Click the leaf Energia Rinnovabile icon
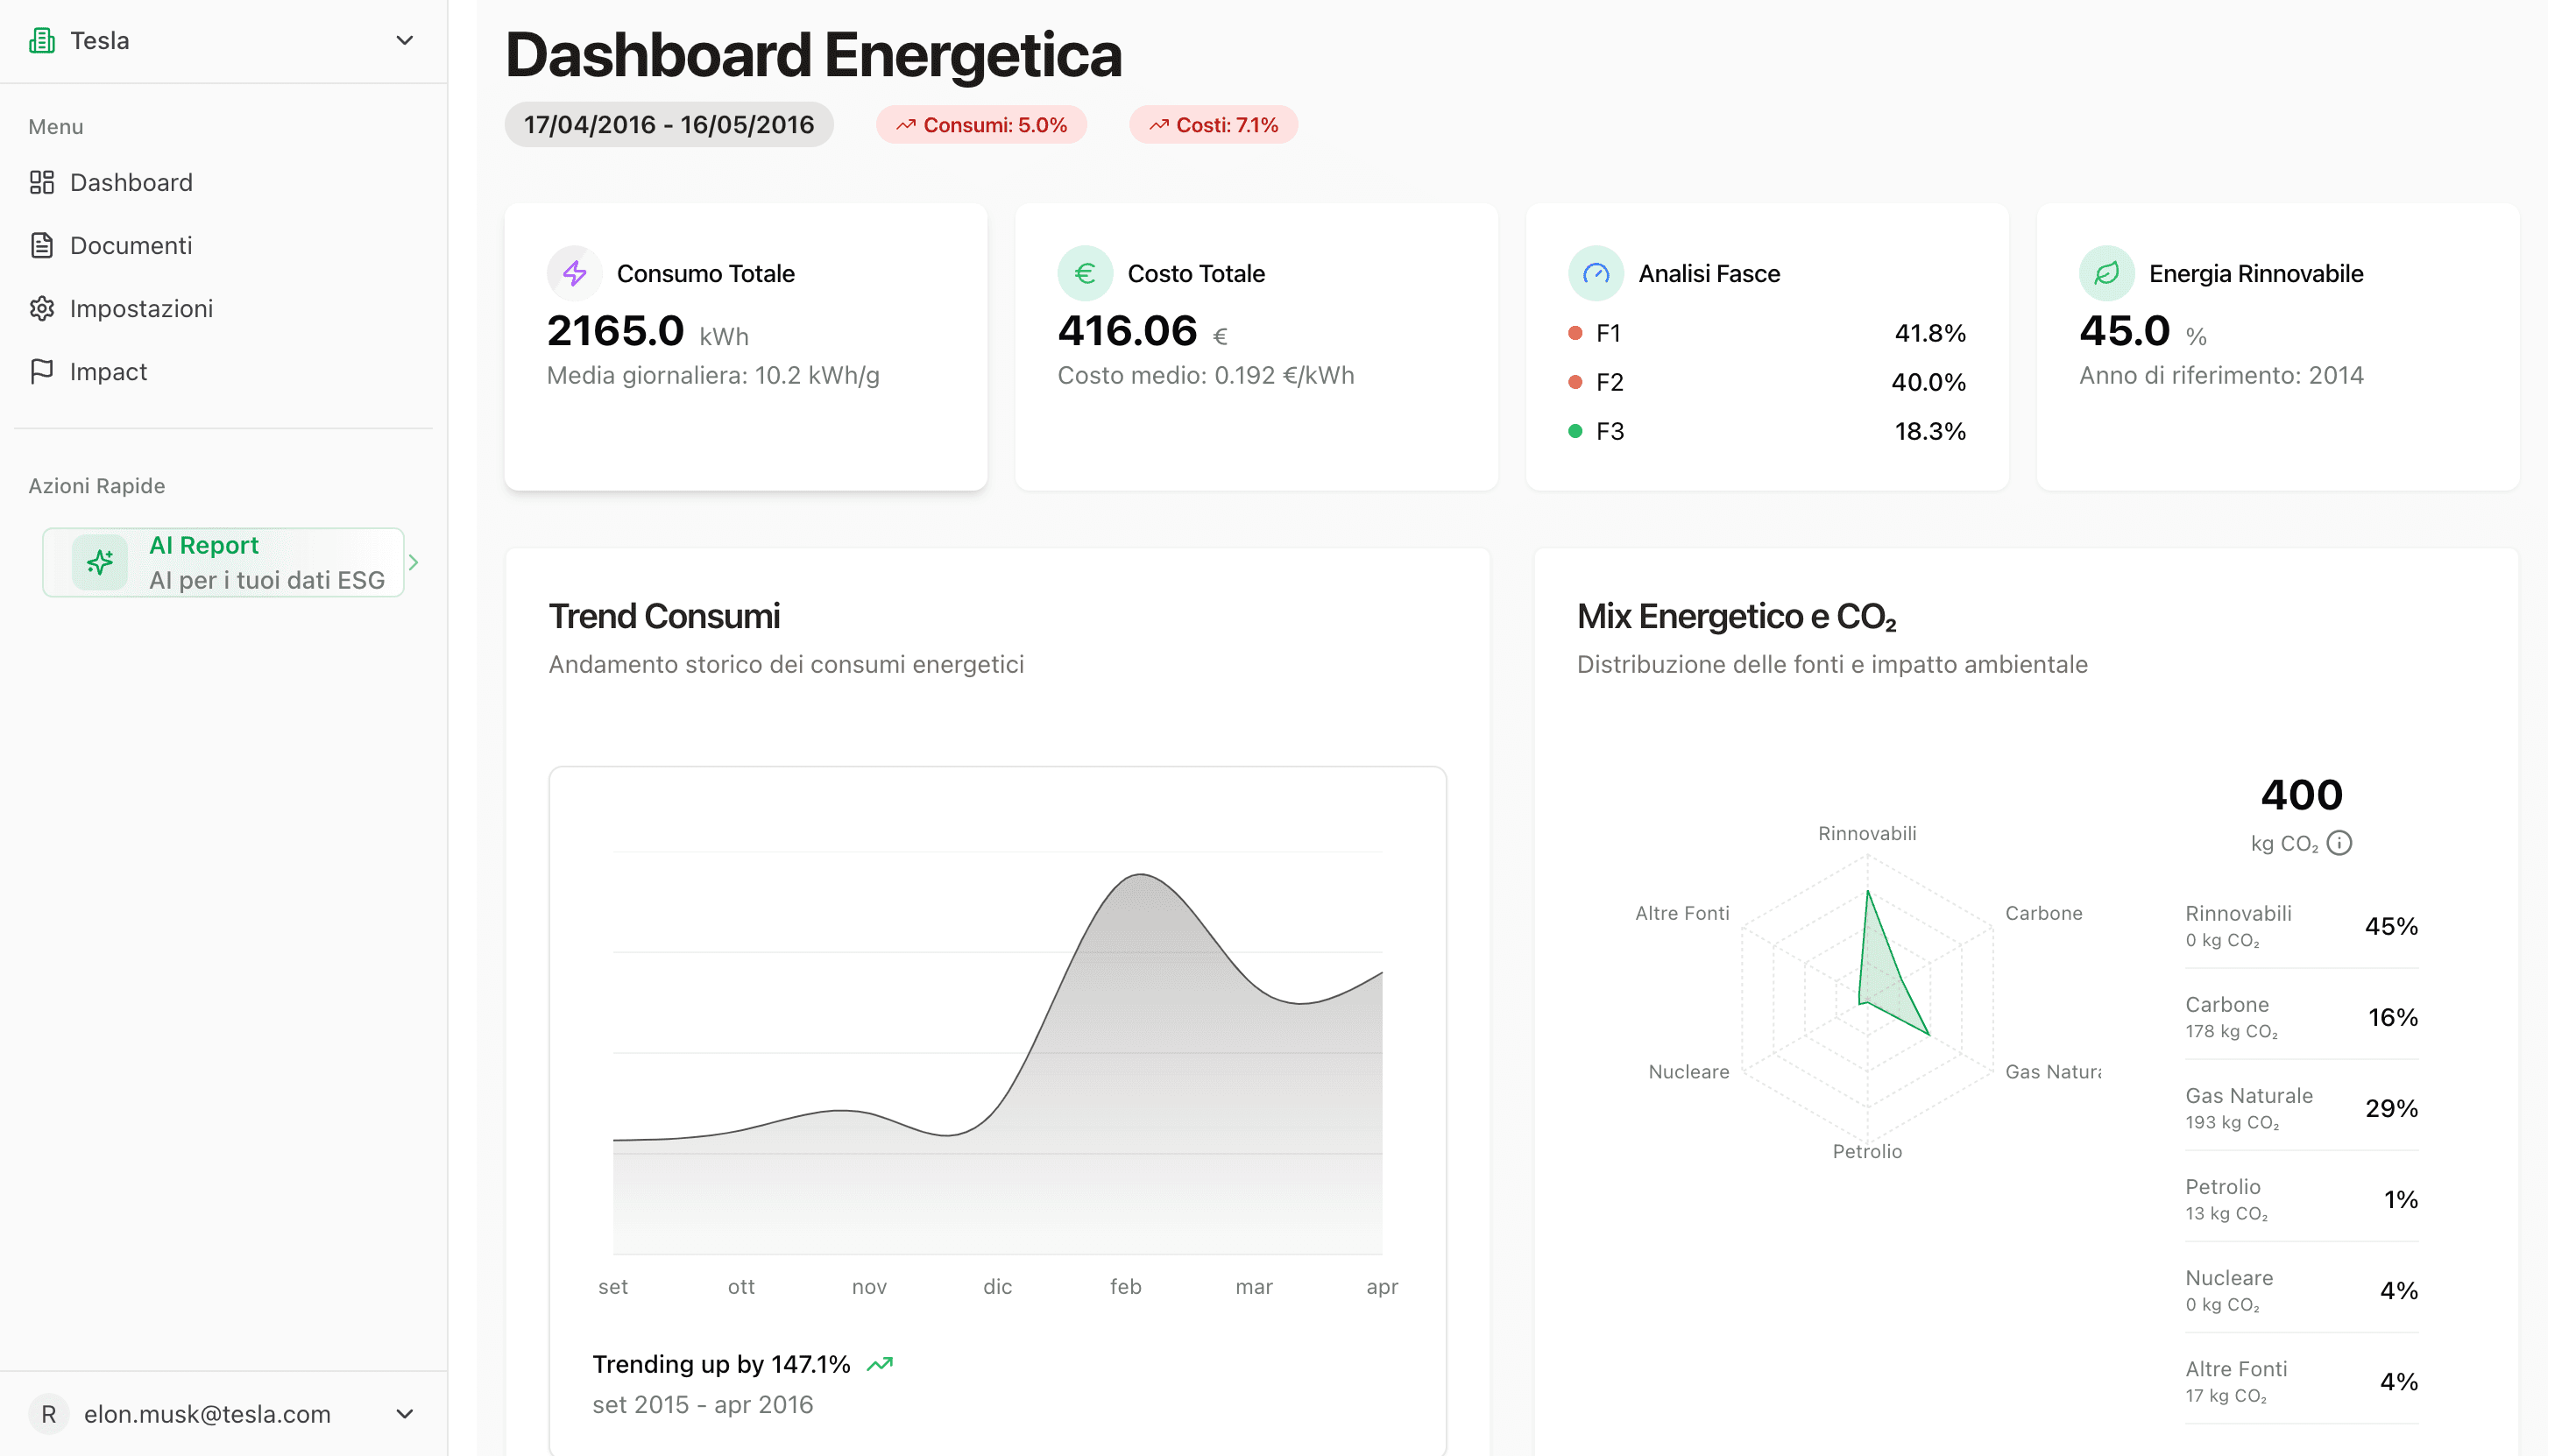The height and width of the screenshot is (1456, 2576). (x=2107, y=273)
